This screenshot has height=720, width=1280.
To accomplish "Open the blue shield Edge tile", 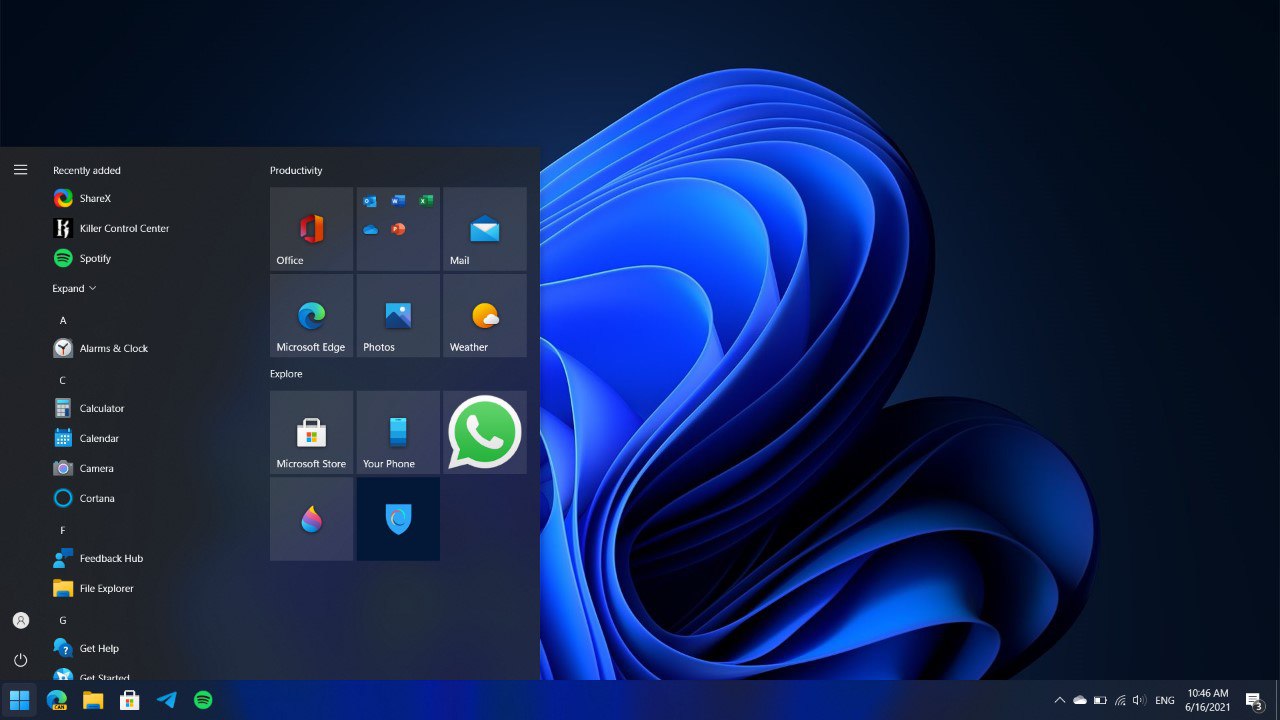I will 398,518.
